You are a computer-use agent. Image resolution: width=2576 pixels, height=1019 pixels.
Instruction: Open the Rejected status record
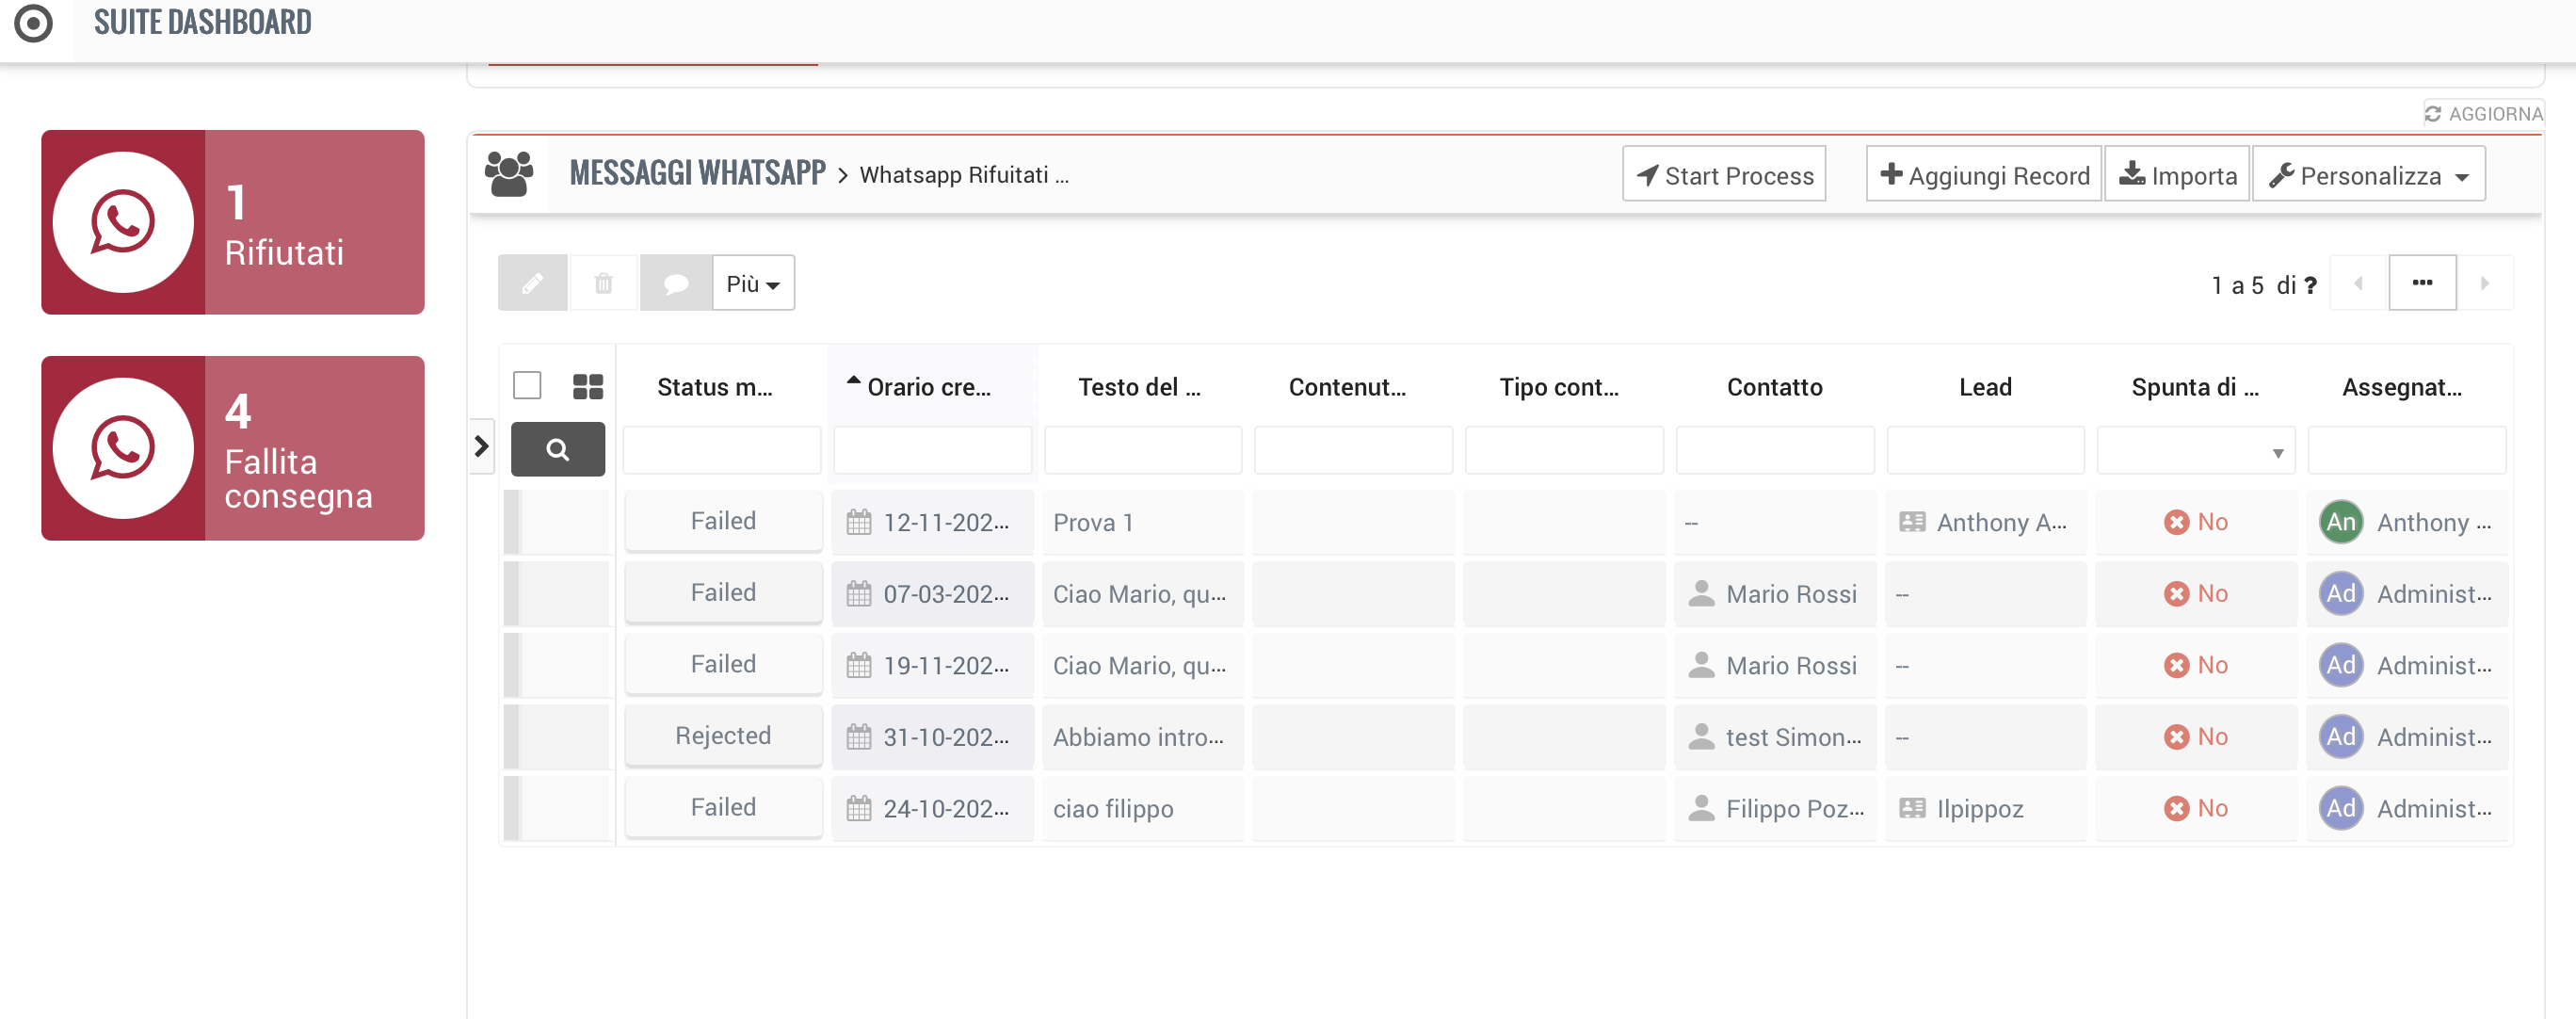(x=723, y=736)
